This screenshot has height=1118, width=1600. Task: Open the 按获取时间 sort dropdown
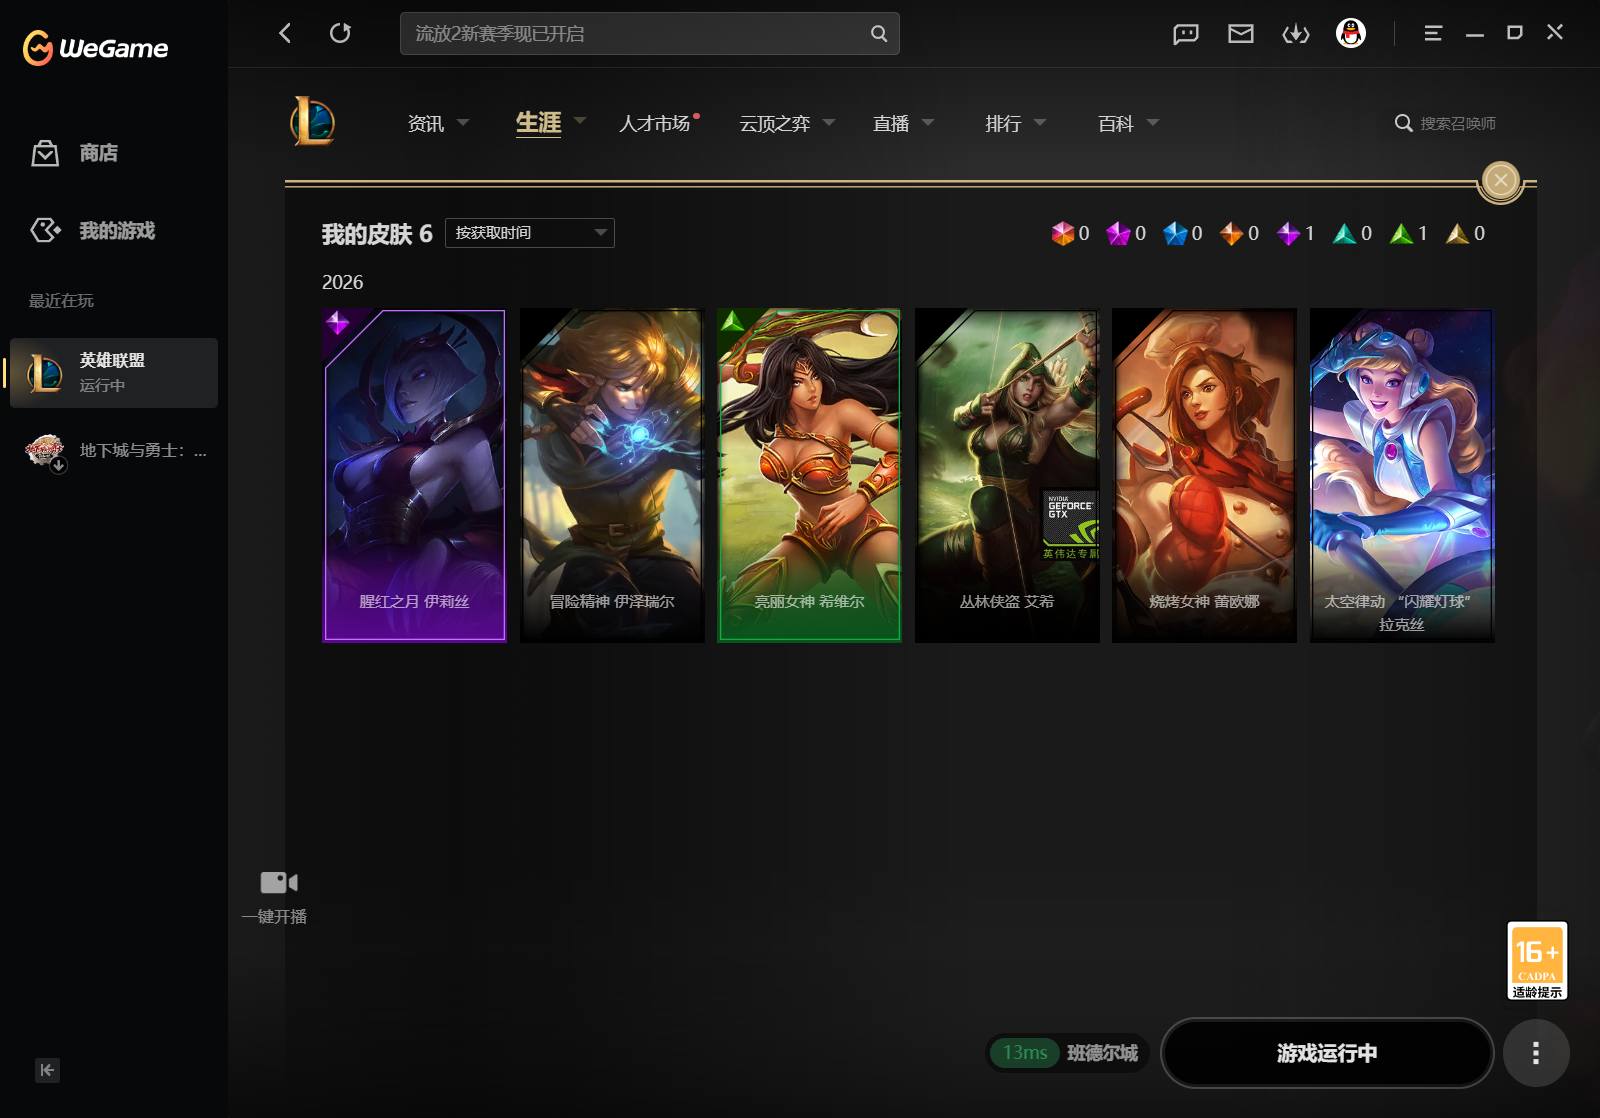coord(530,233)
